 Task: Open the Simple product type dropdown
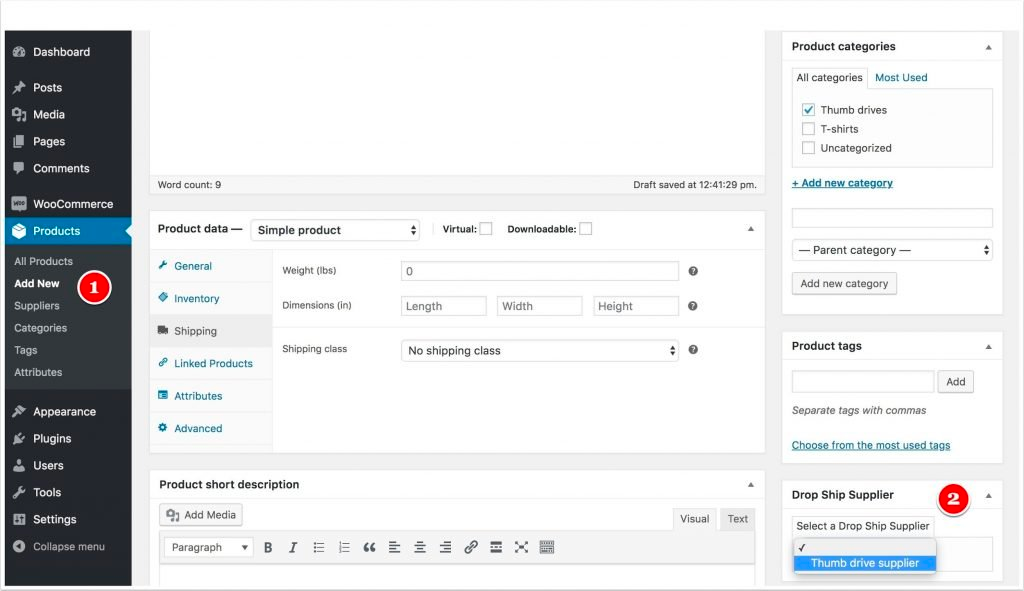tap(335, 230)
